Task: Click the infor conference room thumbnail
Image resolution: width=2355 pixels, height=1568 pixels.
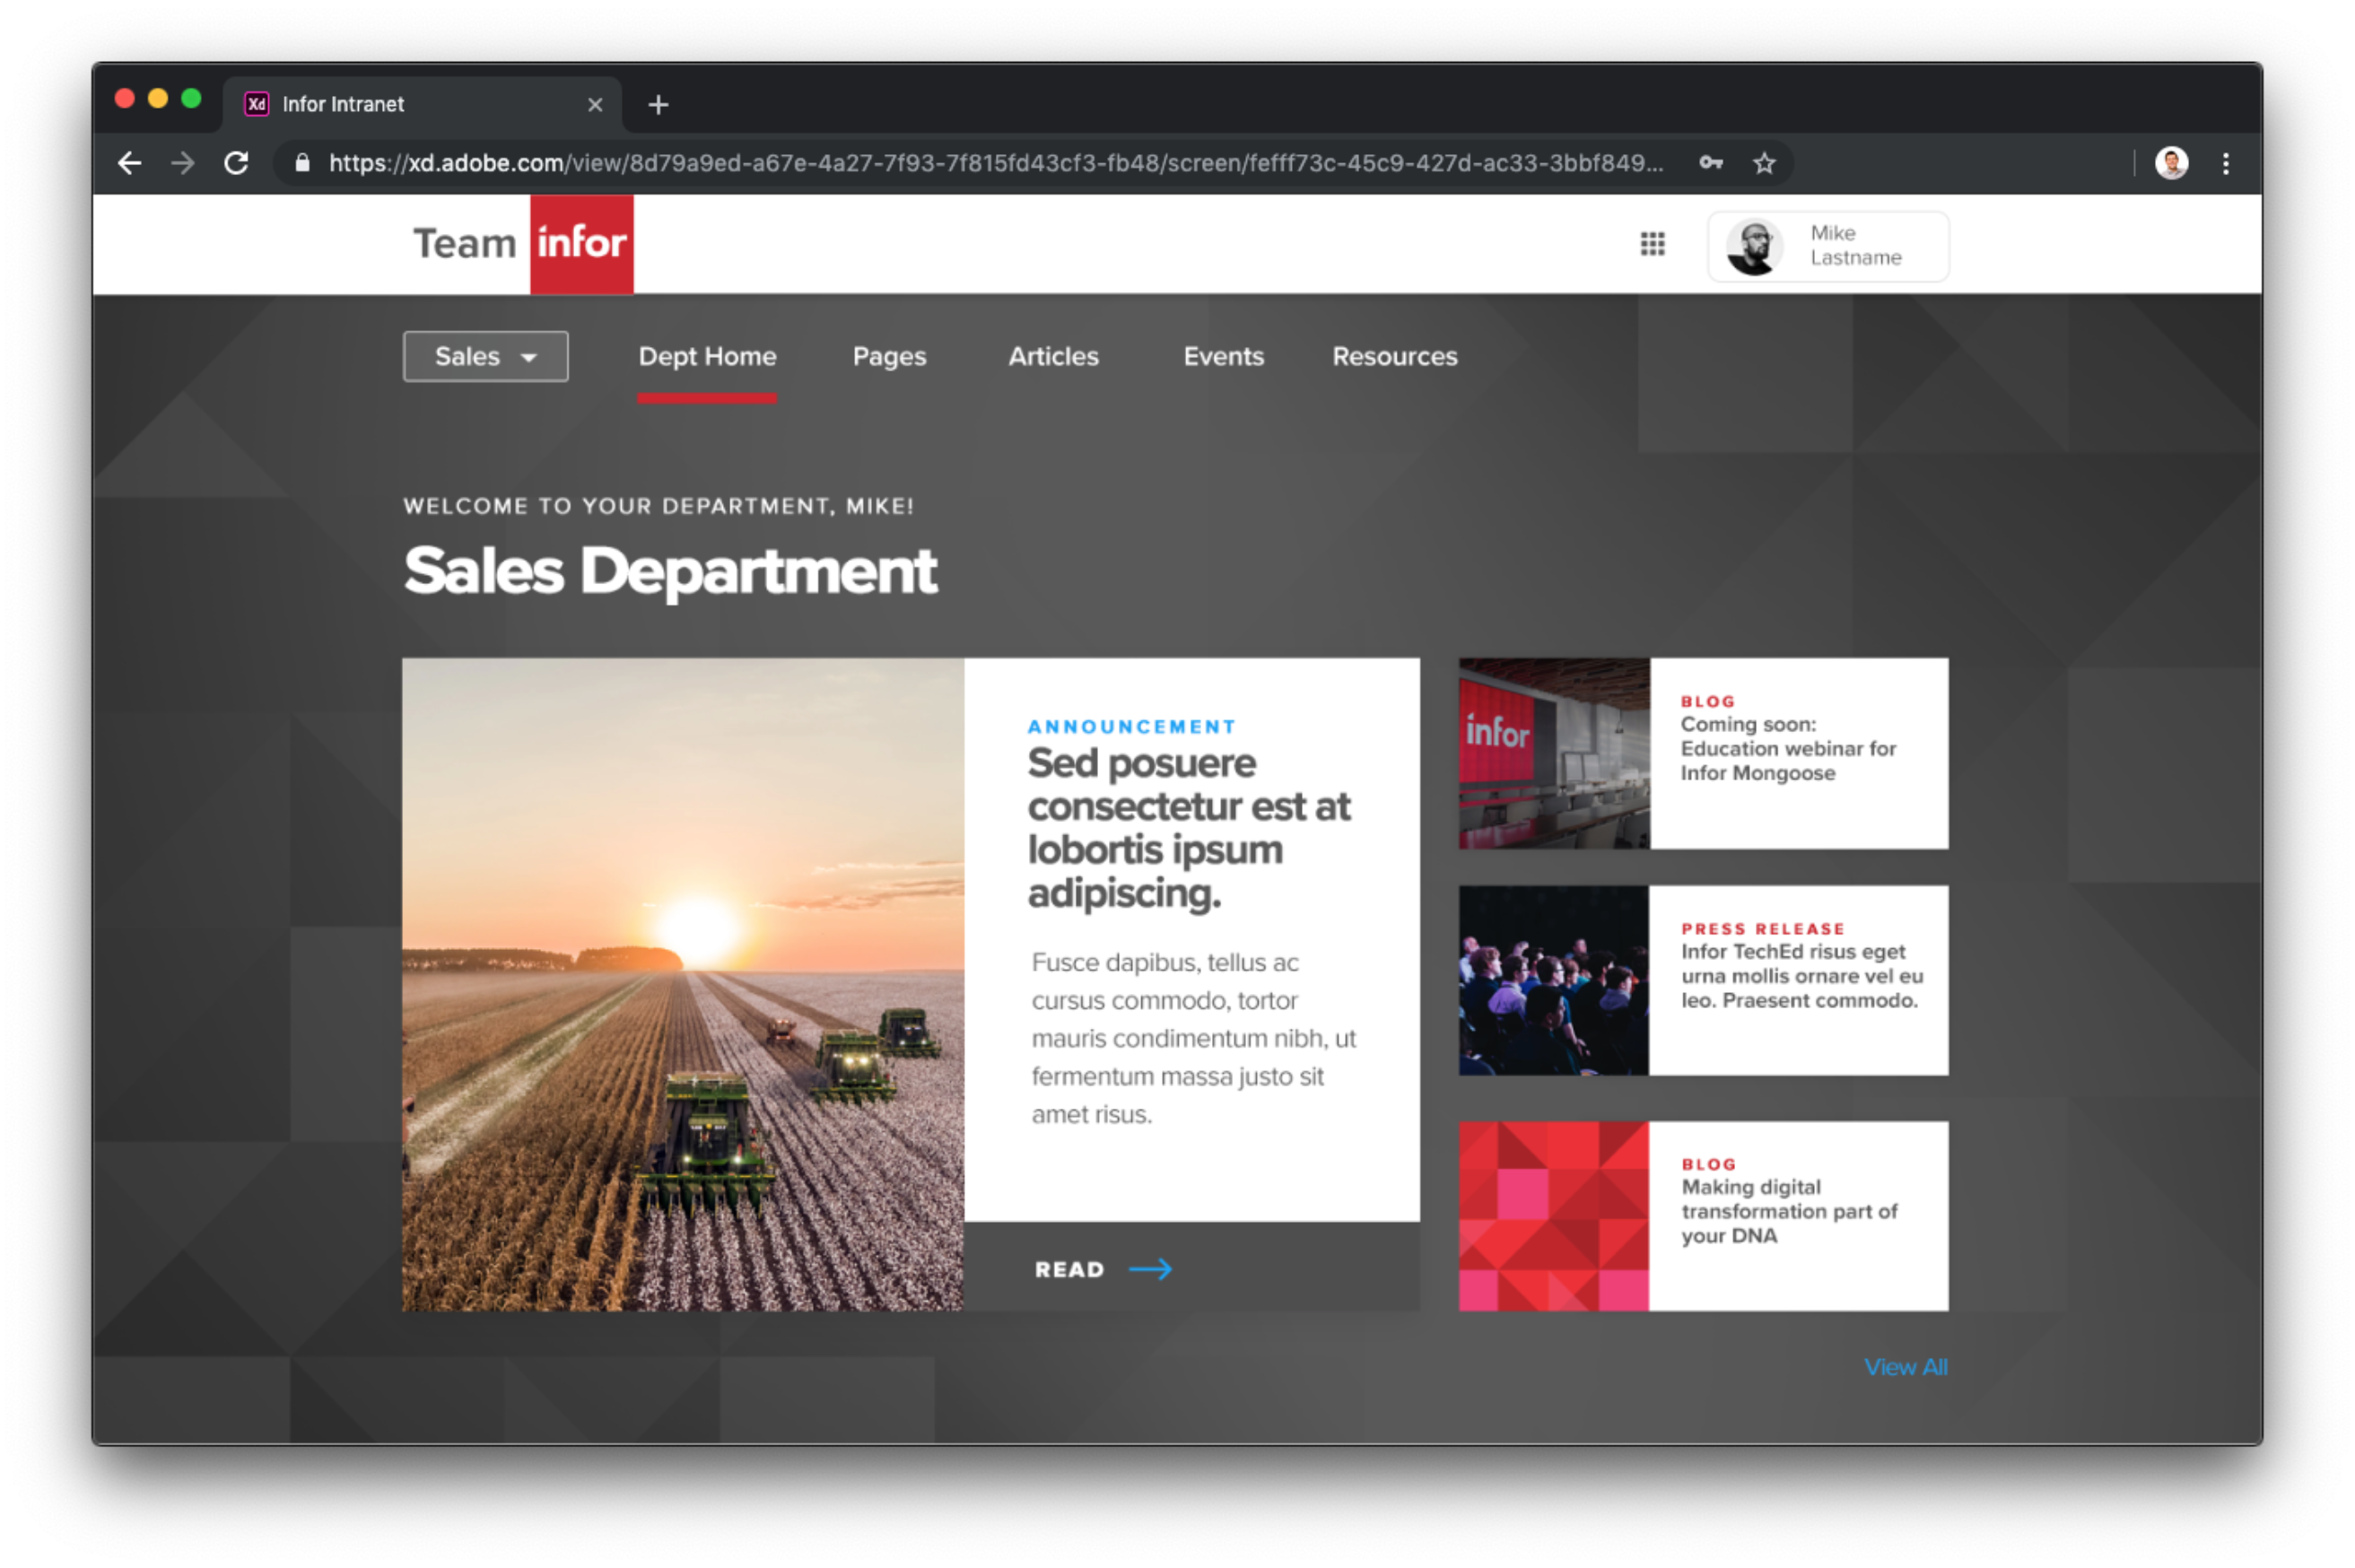Action: pyautogui.click(x=1553, y=753)
